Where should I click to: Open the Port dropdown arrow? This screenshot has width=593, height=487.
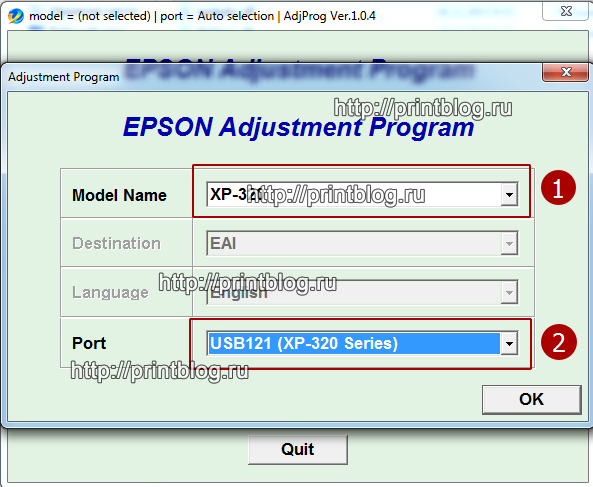pyautogui.click(x=509, y=343)
